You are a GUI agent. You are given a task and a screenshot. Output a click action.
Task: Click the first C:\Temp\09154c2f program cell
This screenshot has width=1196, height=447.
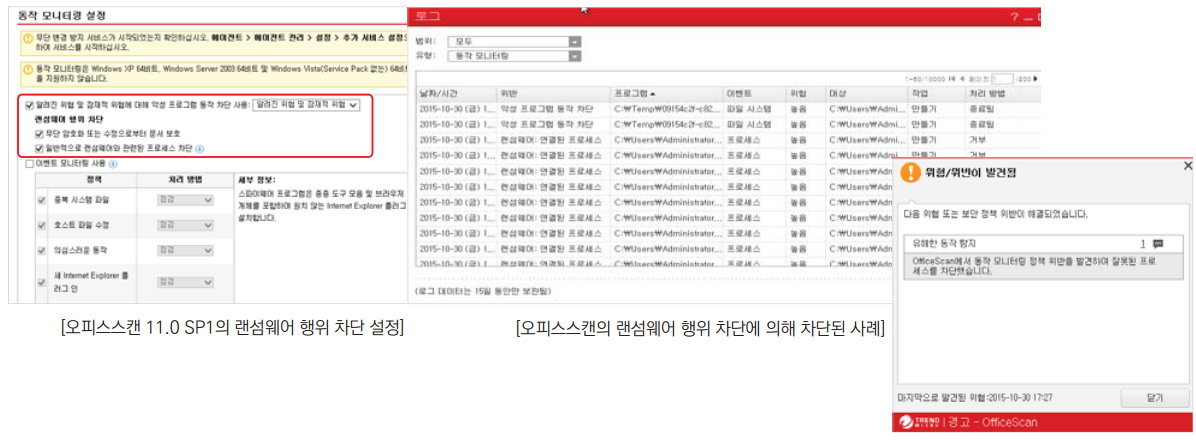pos(666,108)
